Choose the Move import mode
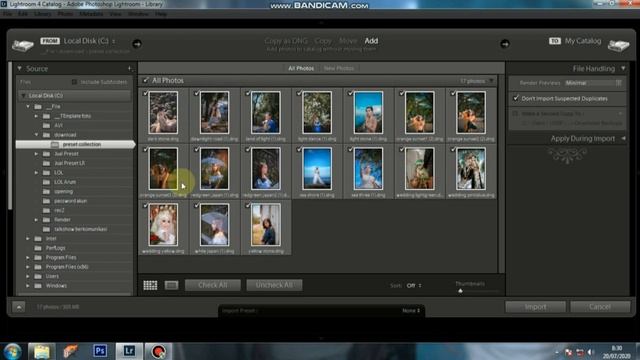This screenshot has width=640, height=360. point(348,41)
